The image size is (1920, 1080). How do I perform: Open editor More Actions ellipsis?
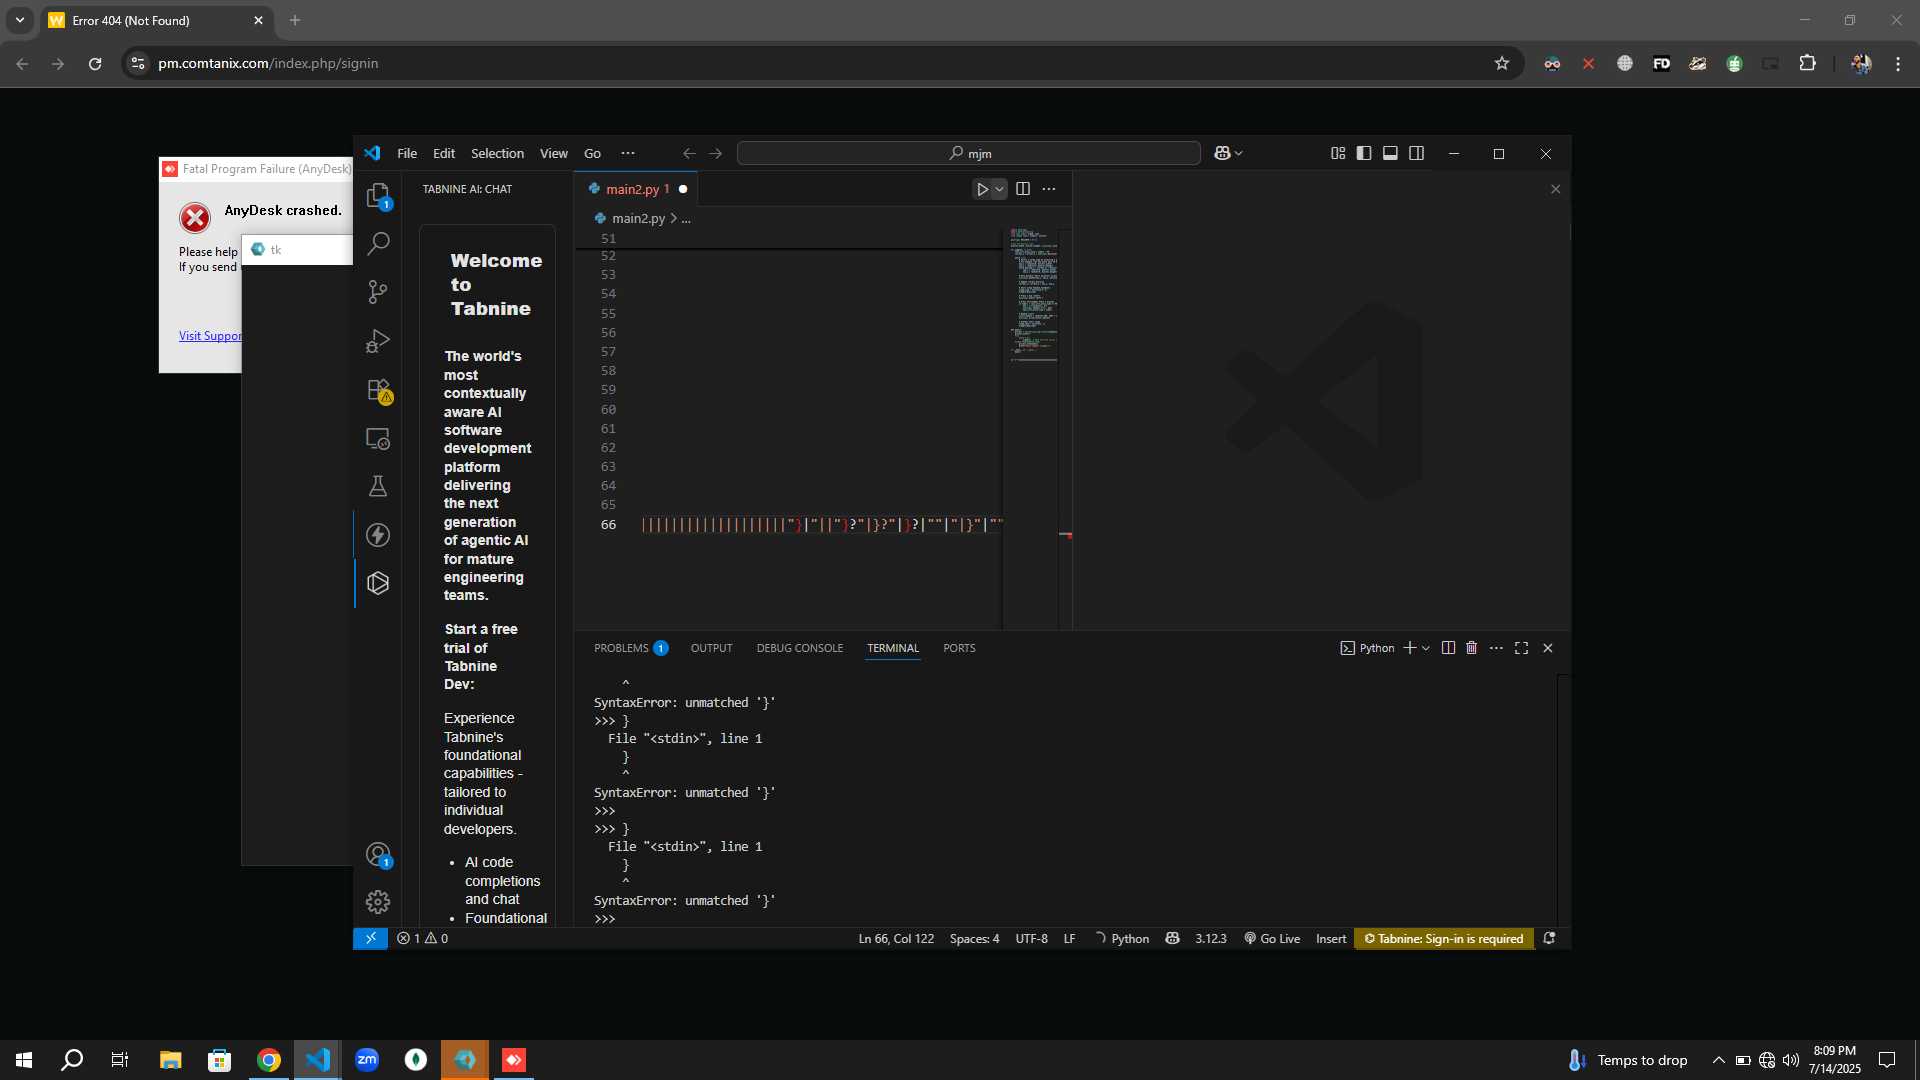pos(1049,189)
